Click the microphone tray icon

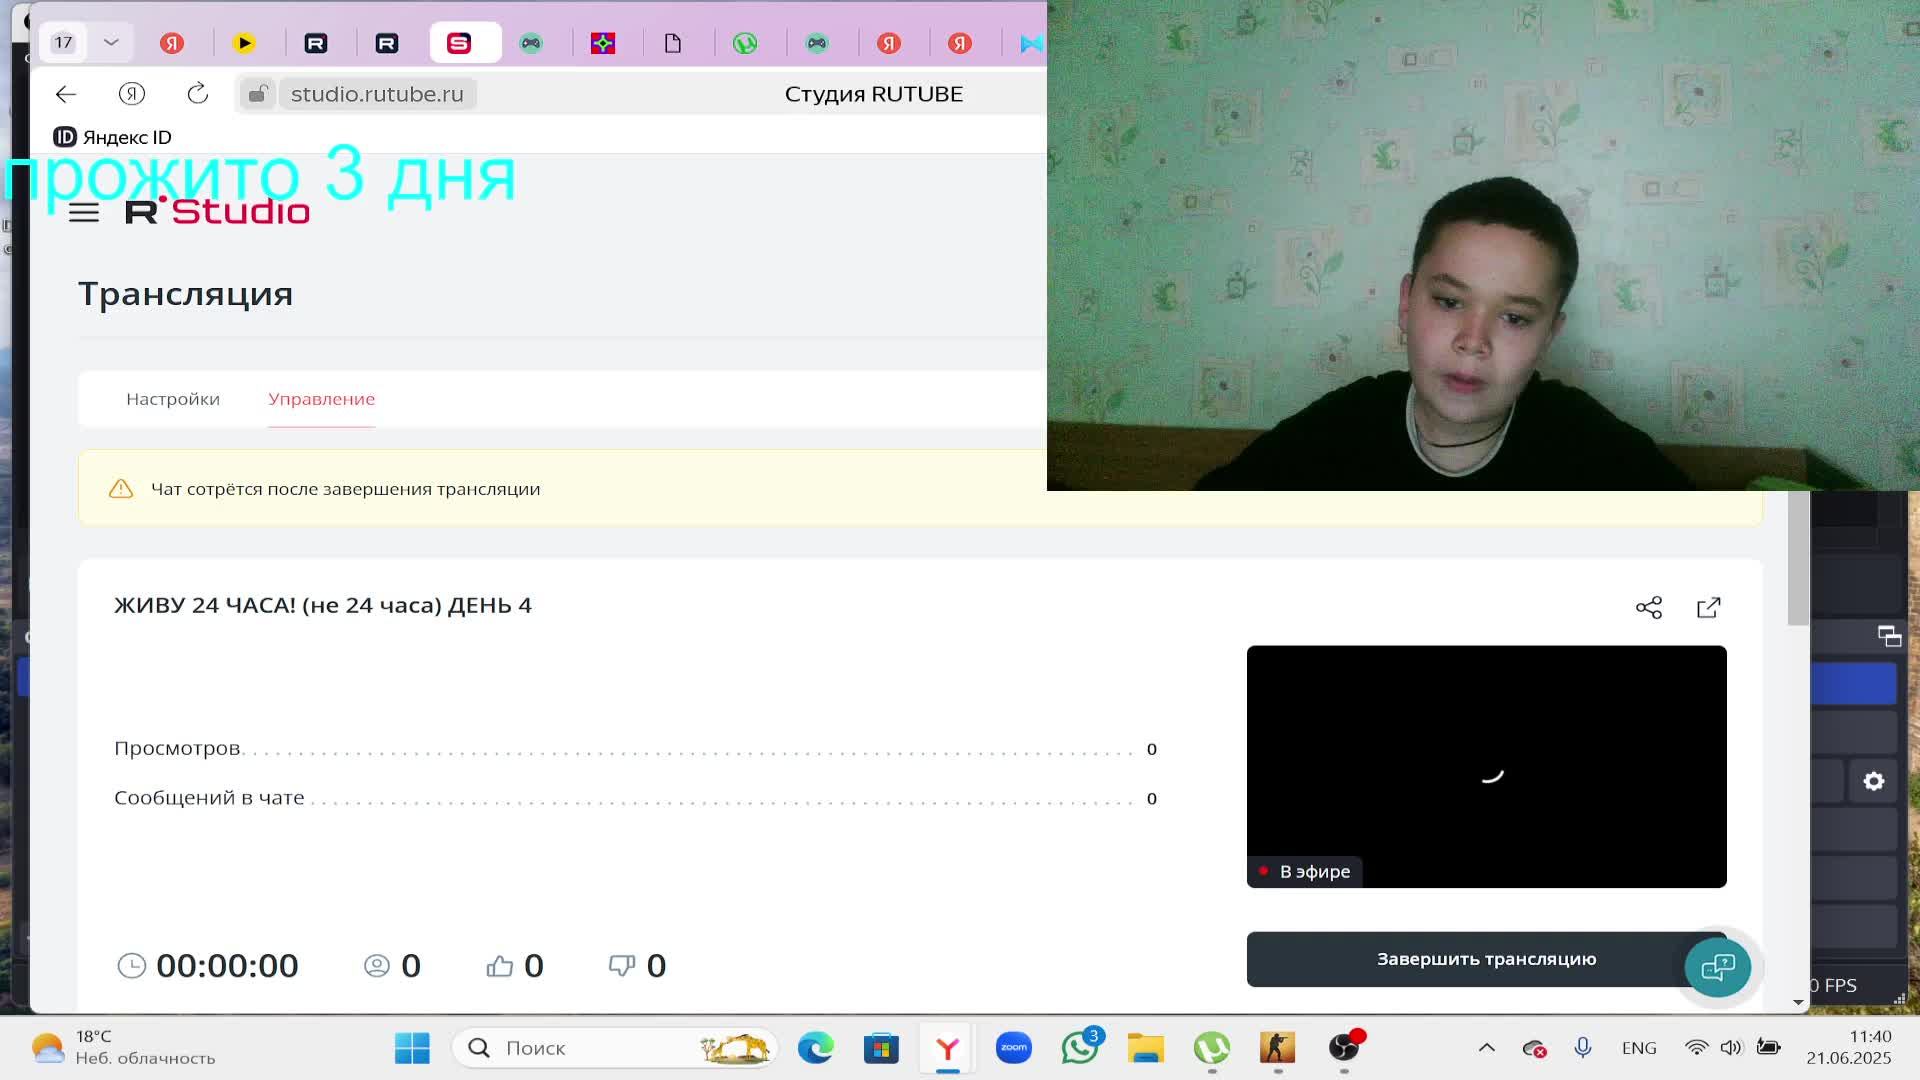[x=1583, y=1048]
